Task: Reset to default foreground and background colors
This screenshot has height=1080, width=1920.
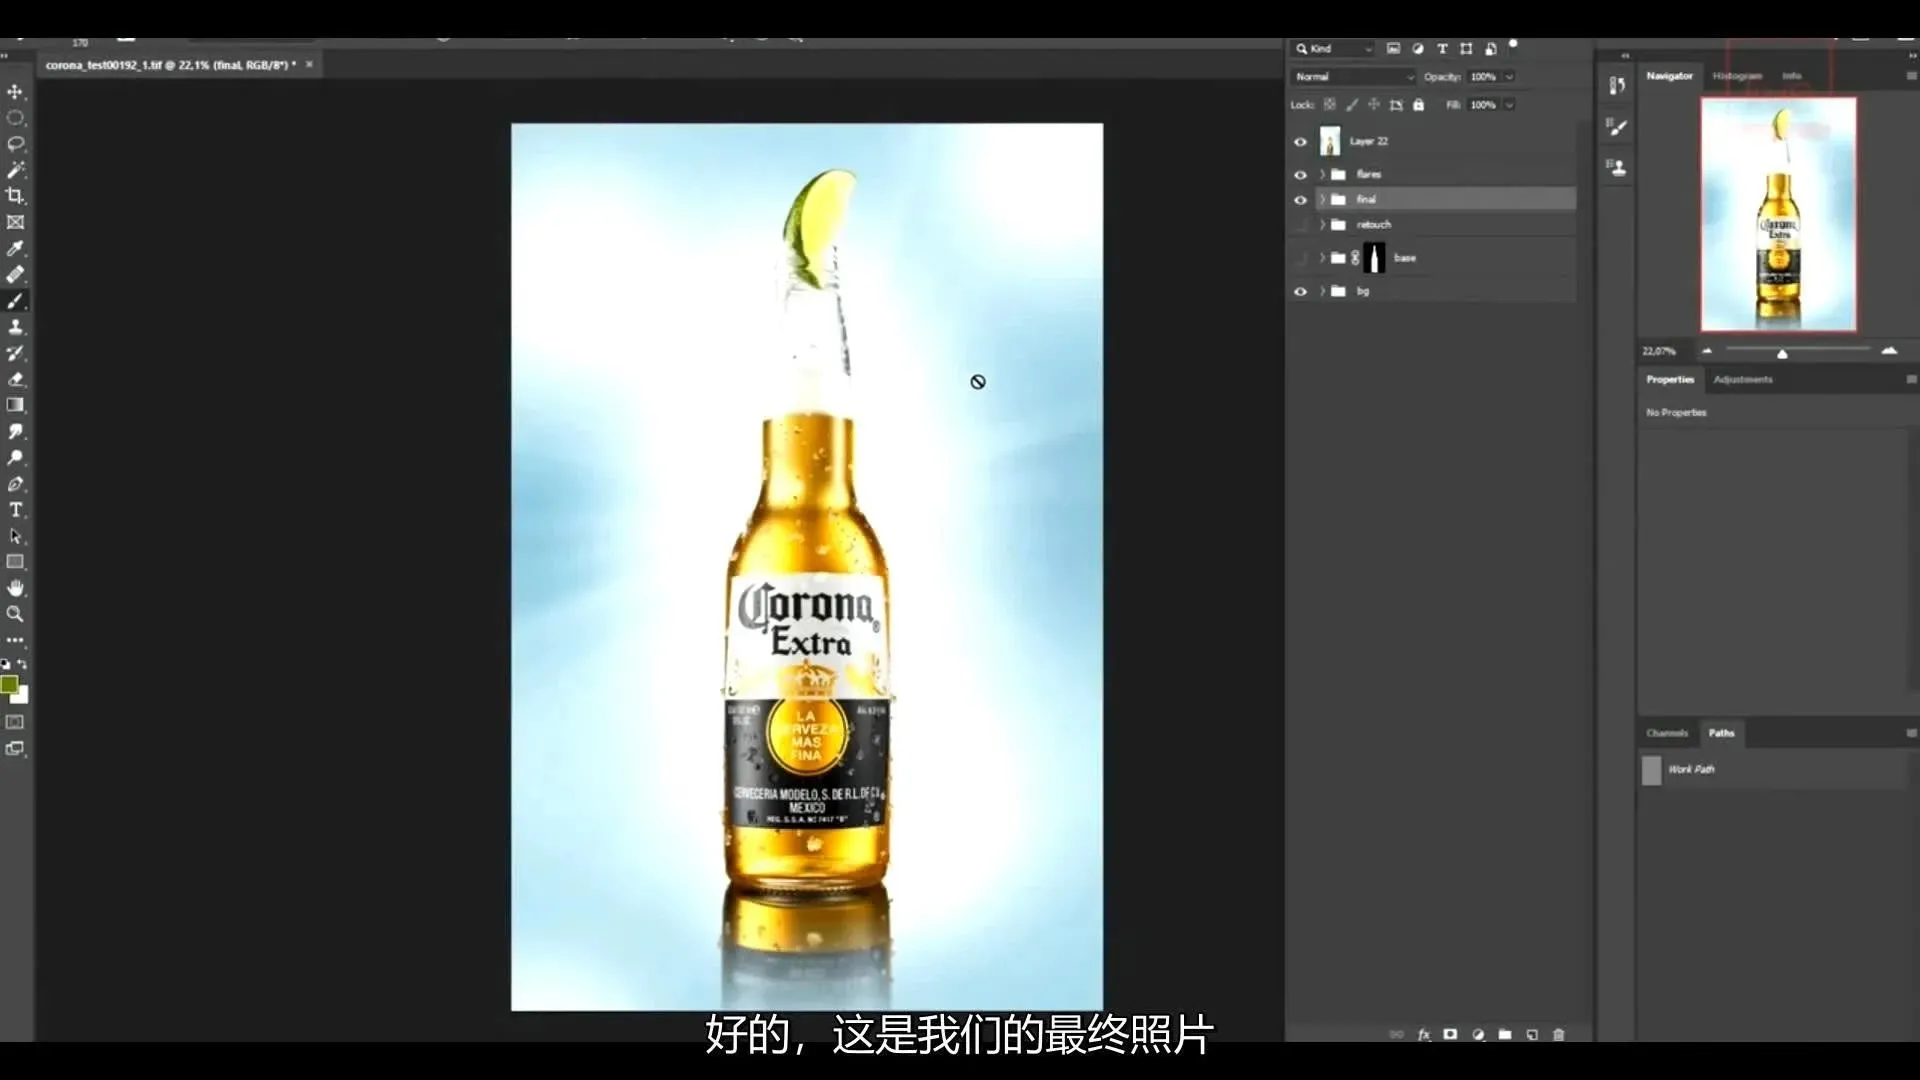Action: tap(6, 664)
